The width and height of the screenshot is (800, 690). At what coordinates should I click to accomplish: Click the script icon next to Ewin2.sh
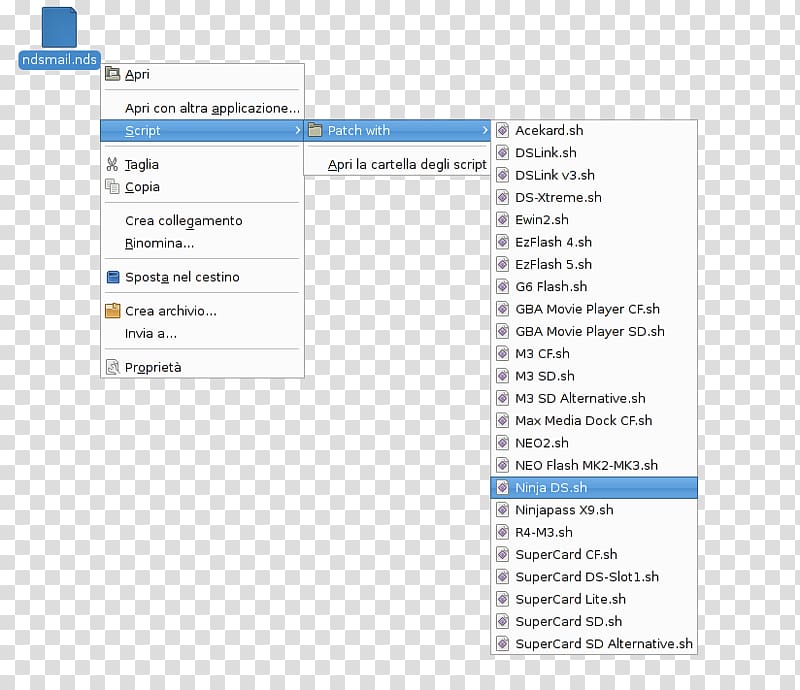tap(503, 219)
